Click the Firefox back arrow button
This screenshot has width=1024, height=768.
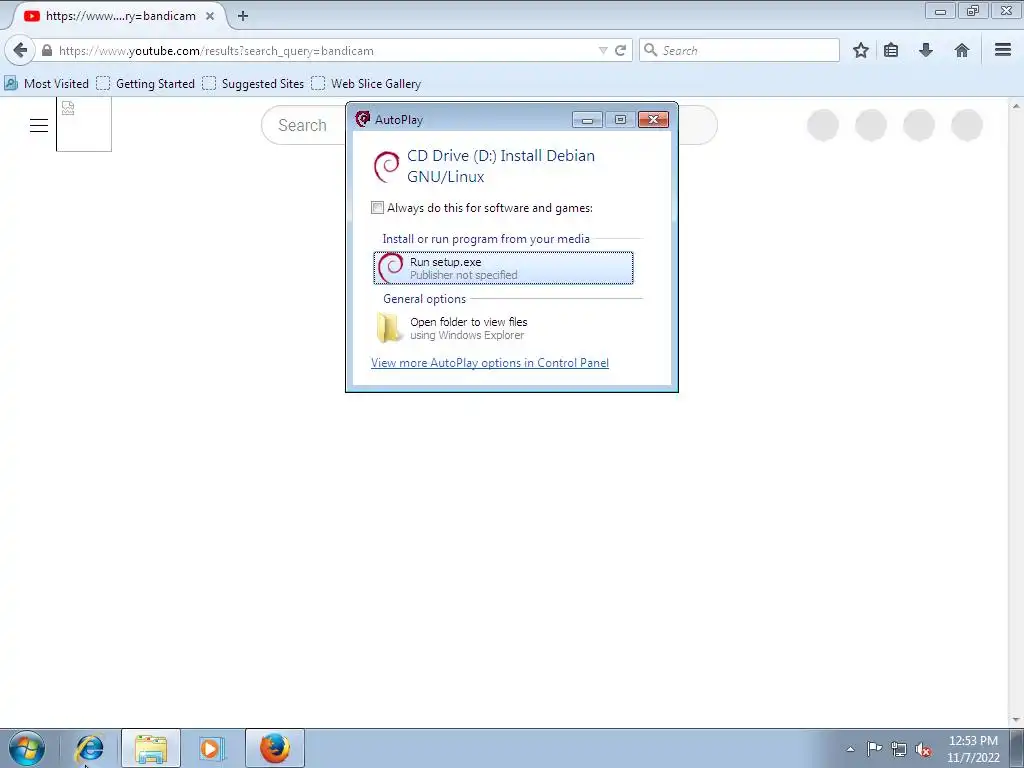20,50
